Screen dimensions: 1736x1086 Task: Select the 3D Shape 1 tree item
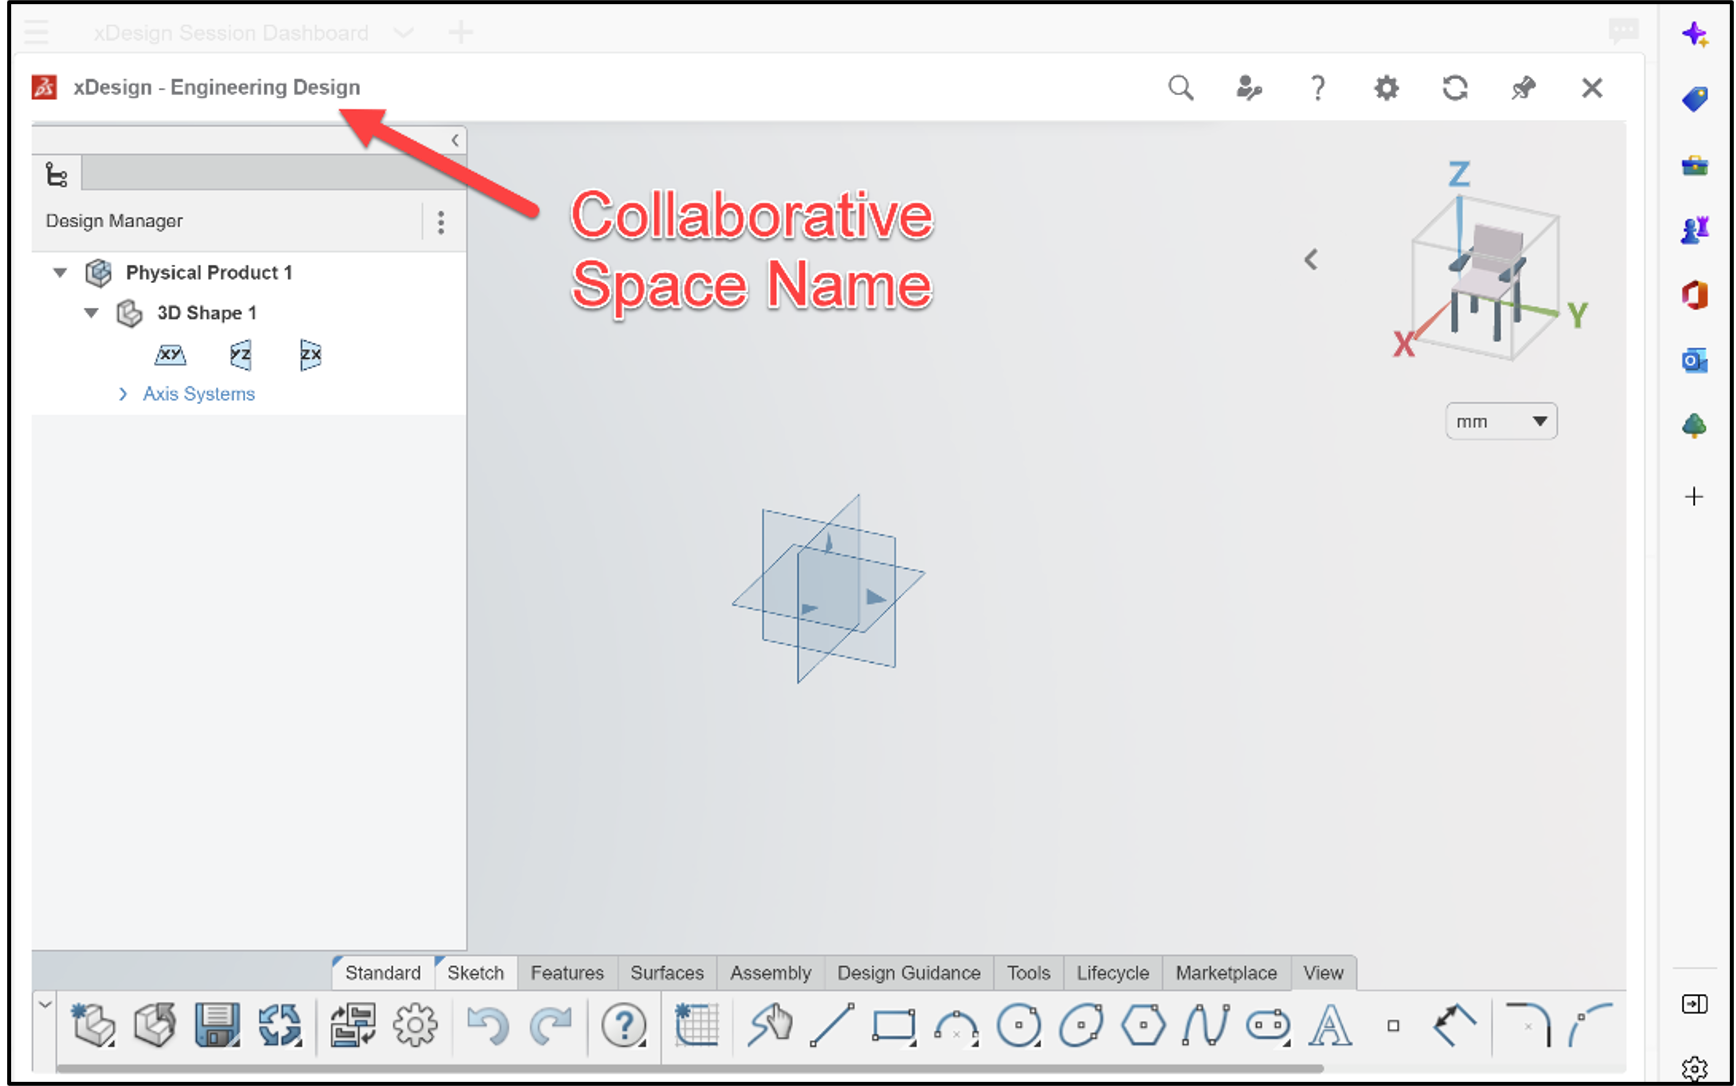click(x=209, y=312)
